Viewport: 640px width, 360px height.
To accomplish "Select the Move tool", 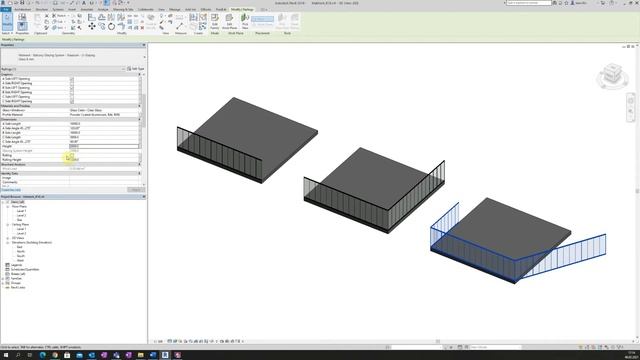I will coord(92,27).
